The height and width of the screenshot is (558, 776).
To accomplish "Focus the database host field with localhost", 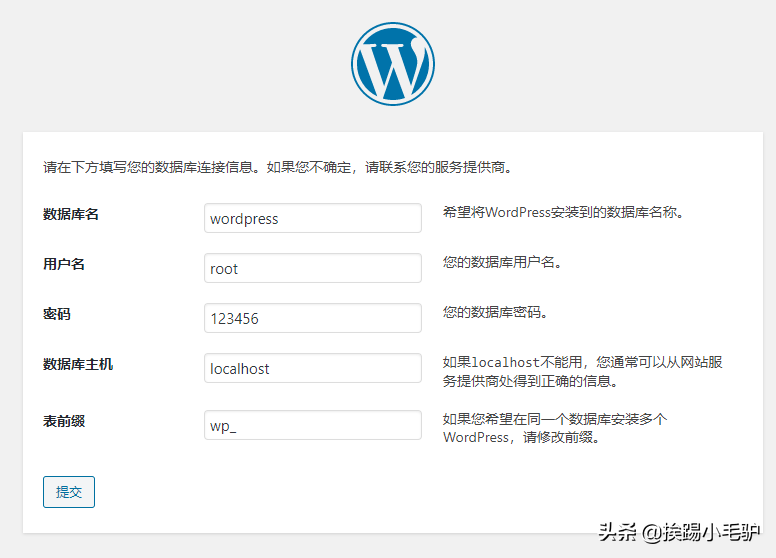I will [x=313, y=368].
